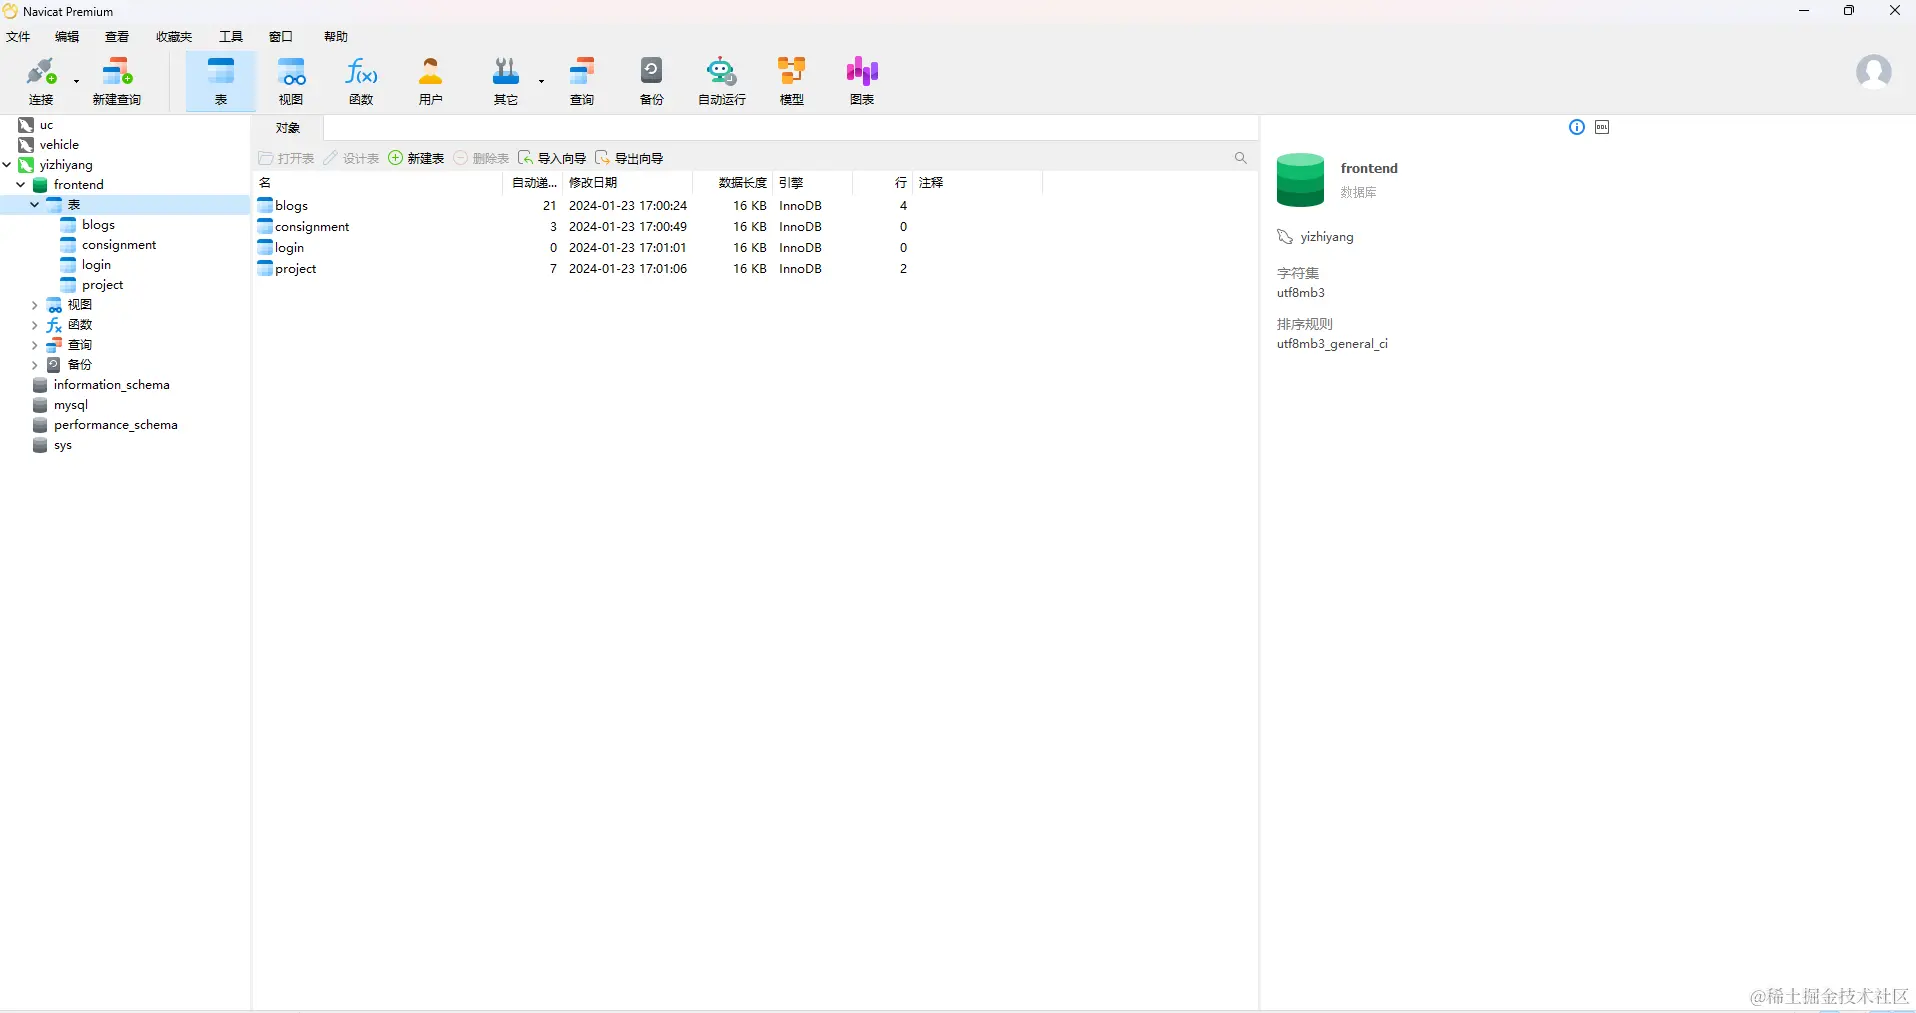The height and width of the screenshot is (1013, 1916).
Task: Select the blogs row in object list
Action: tap(647, 206)
